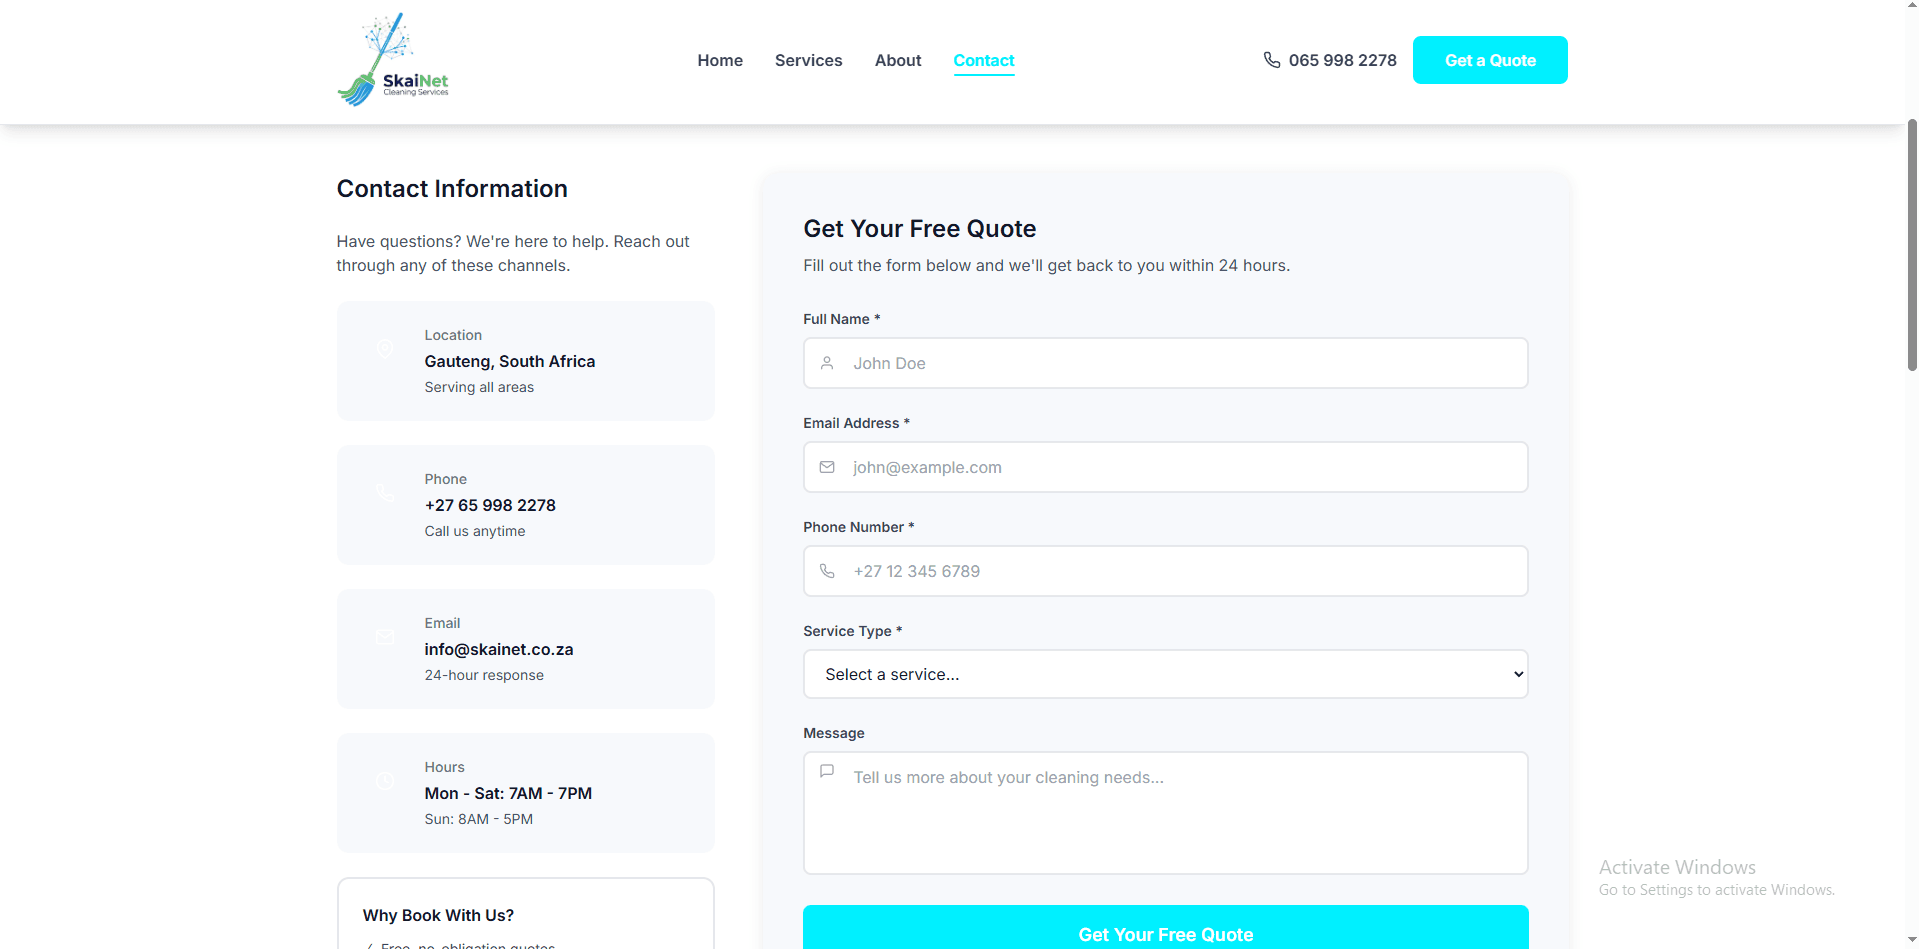
Task: Submit with Get Your Free Quote button
Action: 1165,930
